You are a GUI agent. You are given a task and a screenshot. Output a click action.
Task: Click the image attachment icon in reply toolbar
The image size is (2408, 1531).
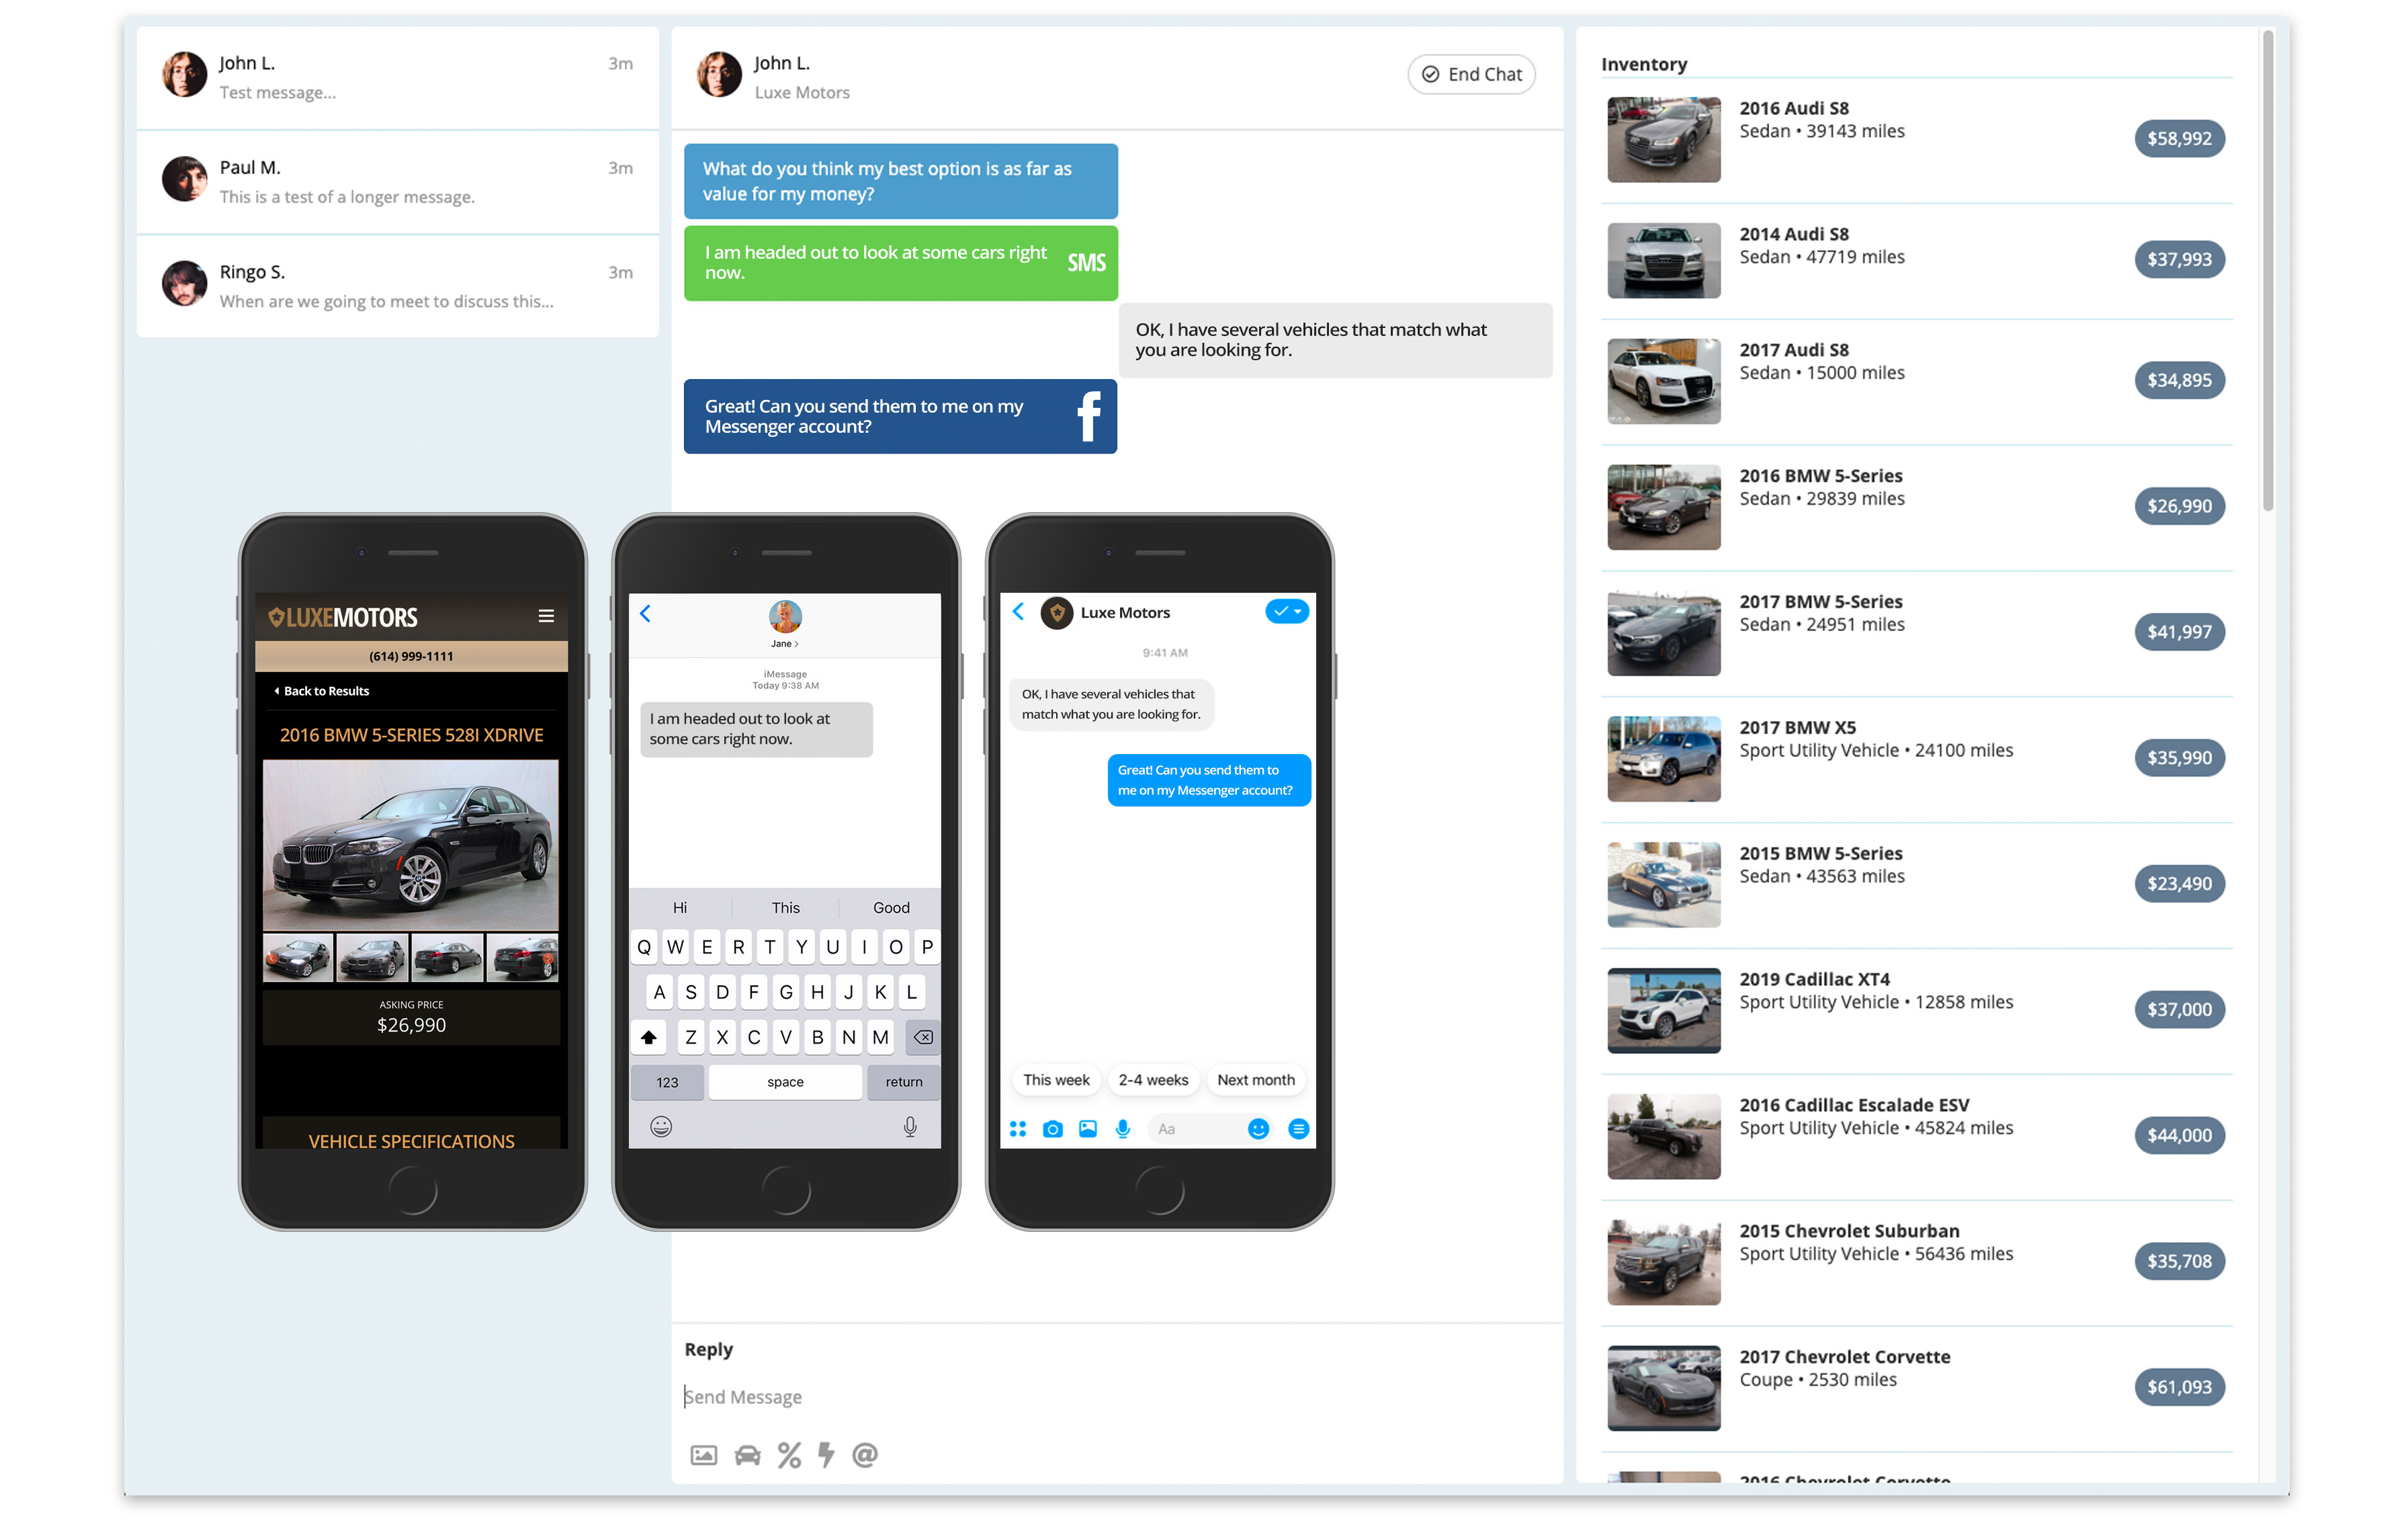click(703, 1455)
